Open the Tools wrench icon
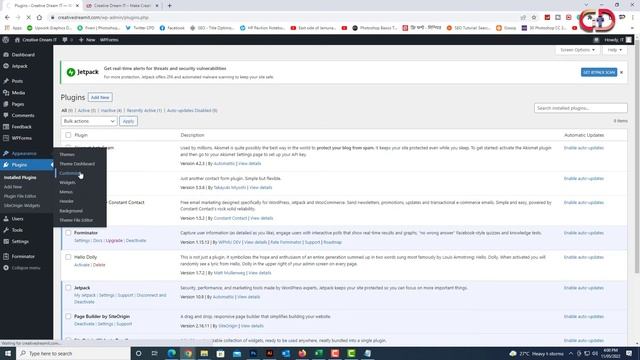The image size is (640, 360). (6, 230)
